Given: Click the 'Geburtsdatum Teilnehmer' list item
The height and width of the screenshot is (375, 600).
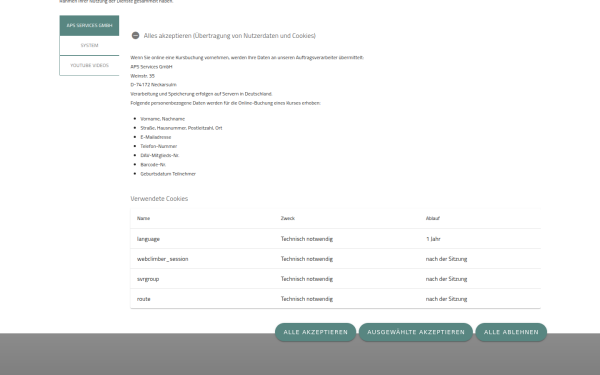Looking at the screenshot, I should [x=168, y=174].
